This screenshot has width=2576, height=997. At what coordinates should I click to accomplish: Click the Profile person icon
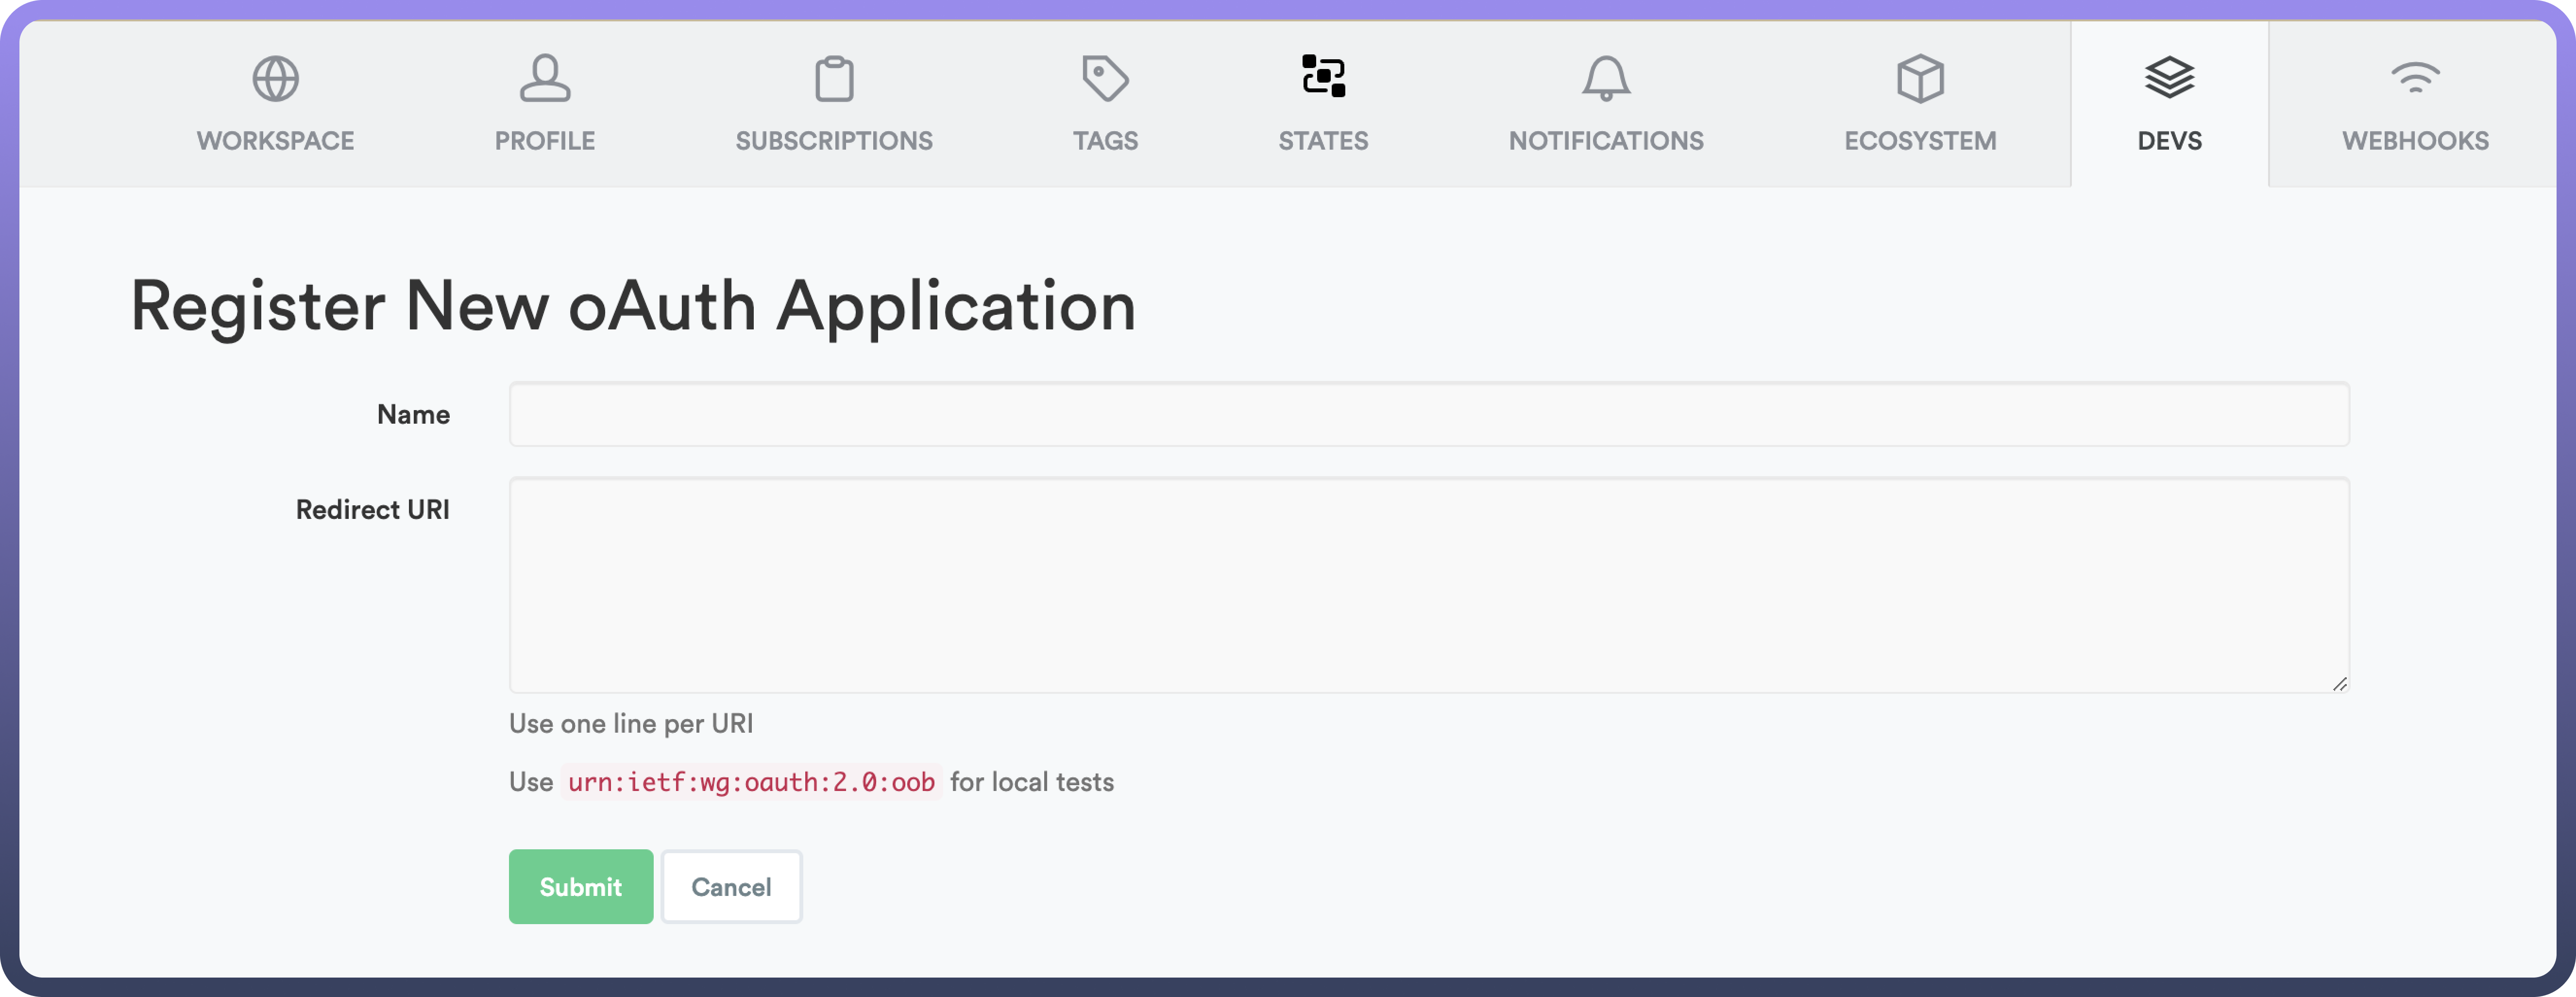(x=545, y=79)
